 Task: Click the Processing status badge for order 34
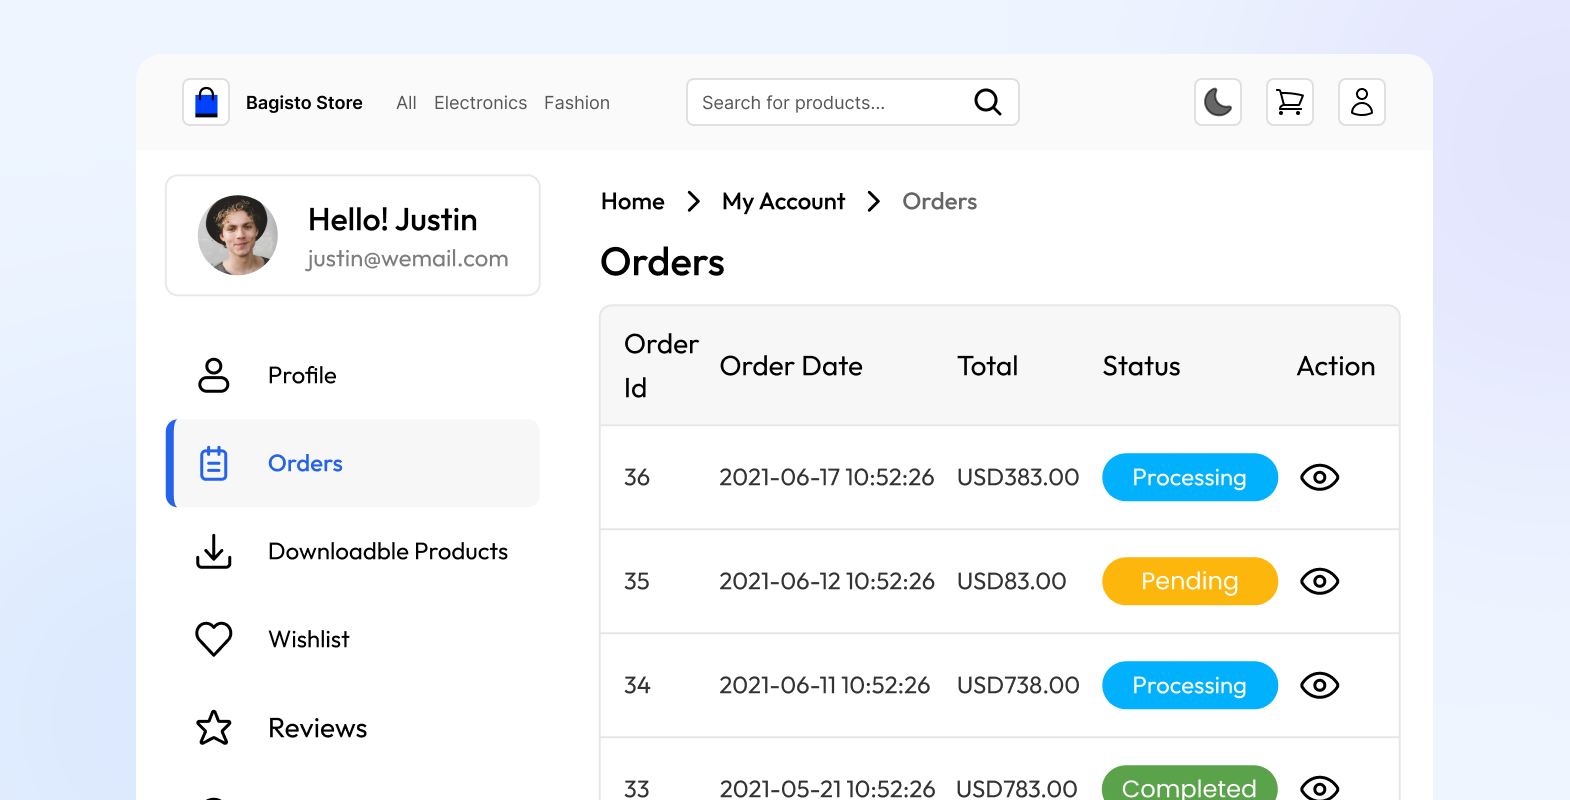point(1190,685)
